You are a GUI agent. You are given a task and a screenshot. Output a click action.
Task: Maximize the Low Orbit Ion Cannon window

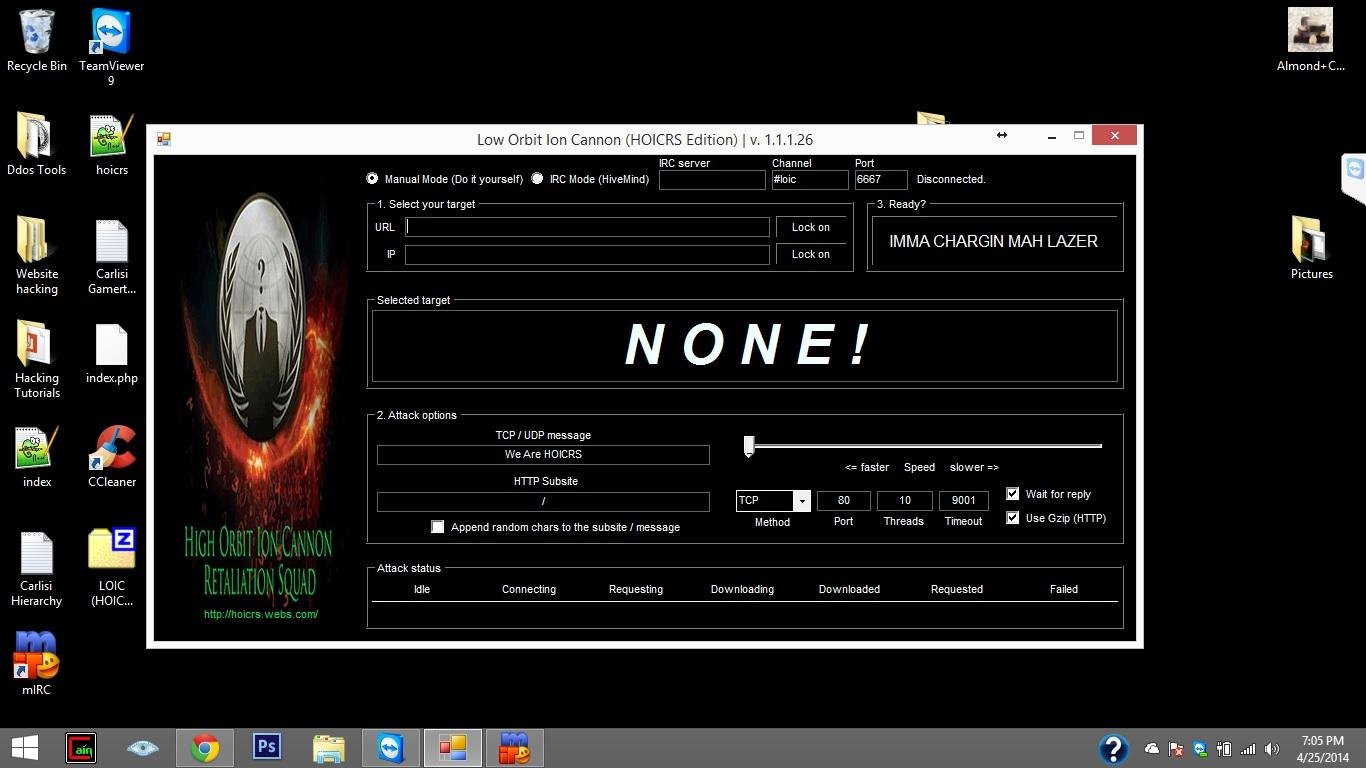click(x=1079, y=136)
